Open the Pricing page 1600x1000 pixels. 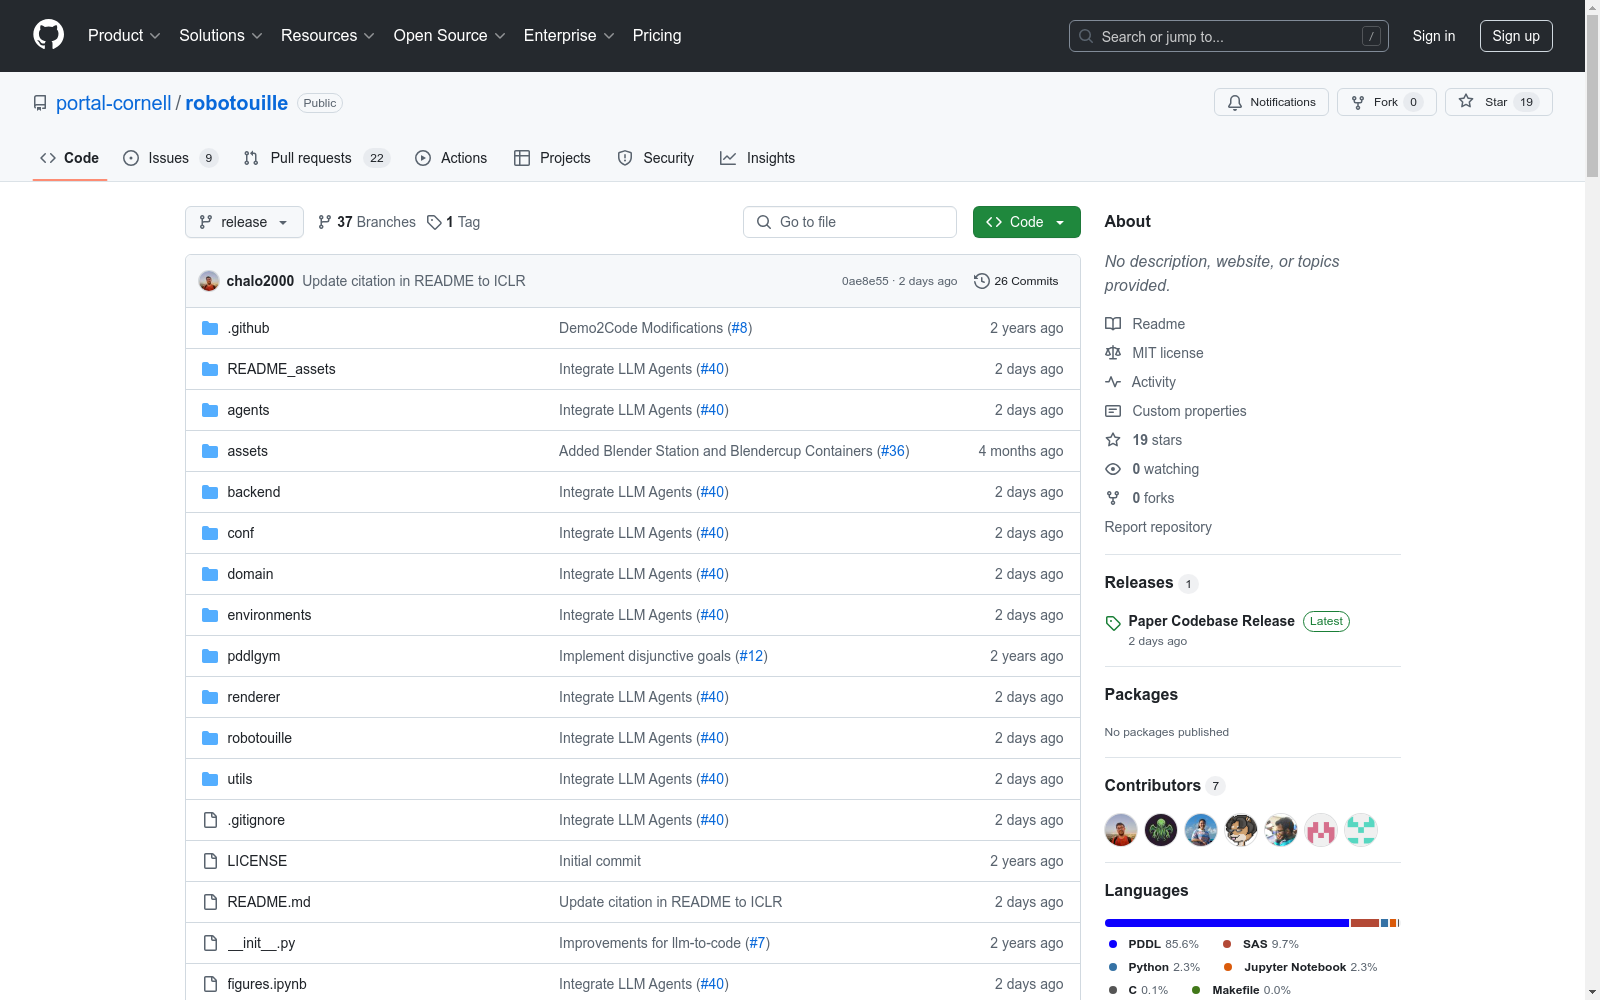coord(657,36)
